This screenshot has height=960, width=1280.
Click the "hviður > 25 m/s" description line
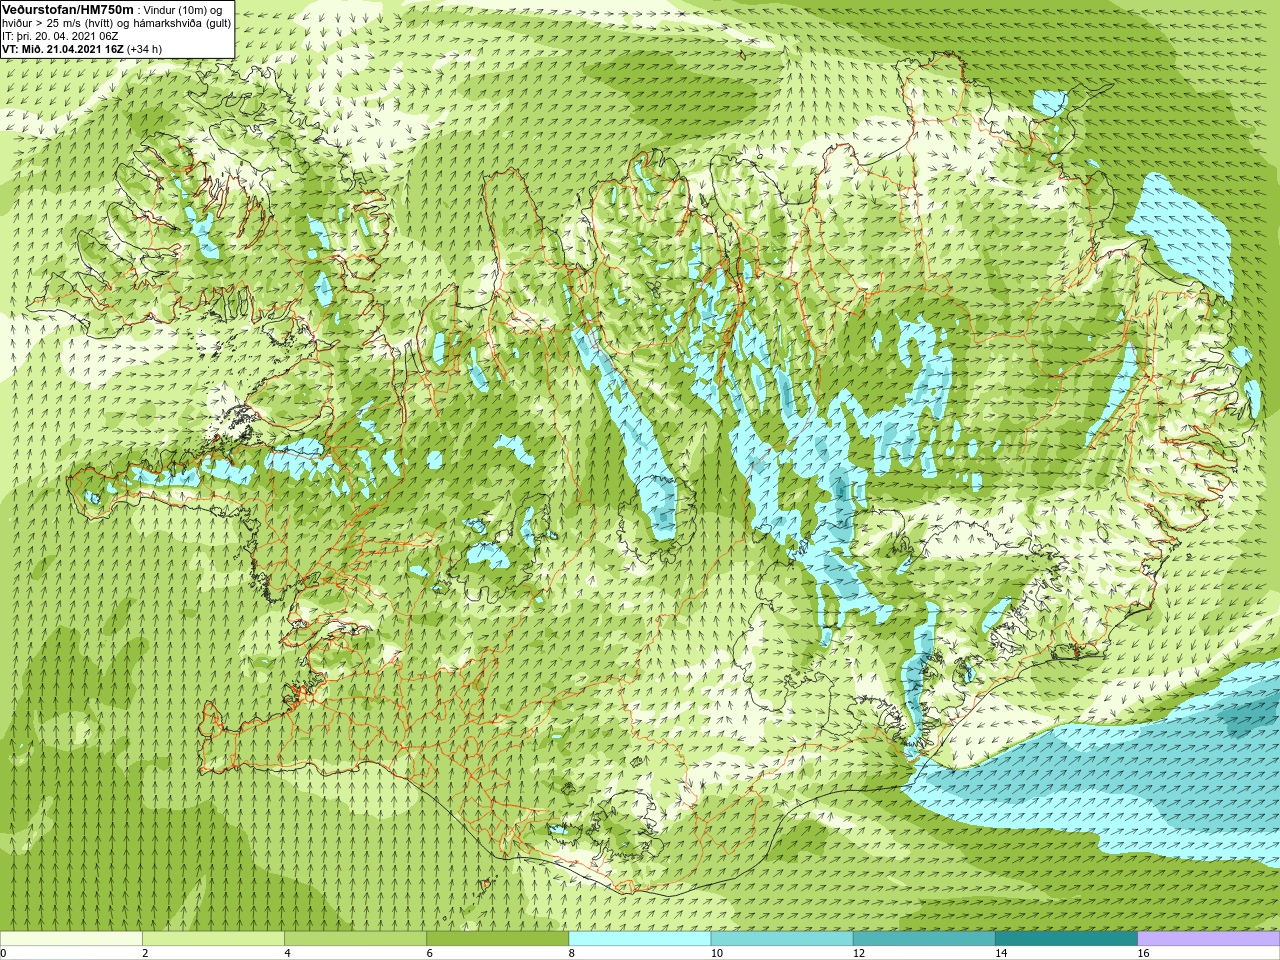pyautogui.click(x=116, y=22)
